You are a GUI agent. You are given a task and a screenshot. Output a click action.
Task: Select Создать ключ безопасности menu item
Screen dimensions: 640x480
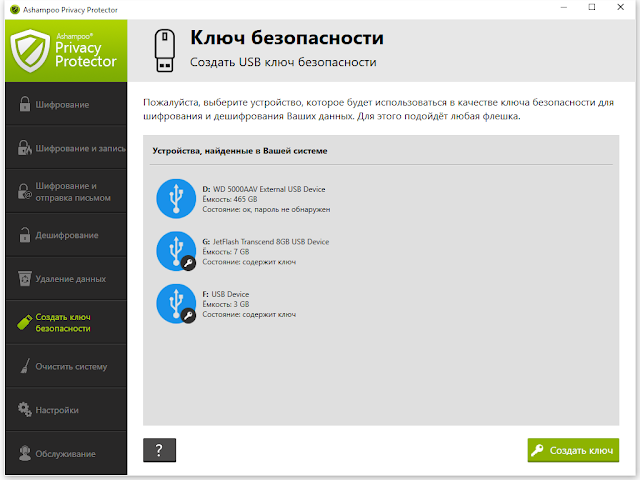coord(66,322)
